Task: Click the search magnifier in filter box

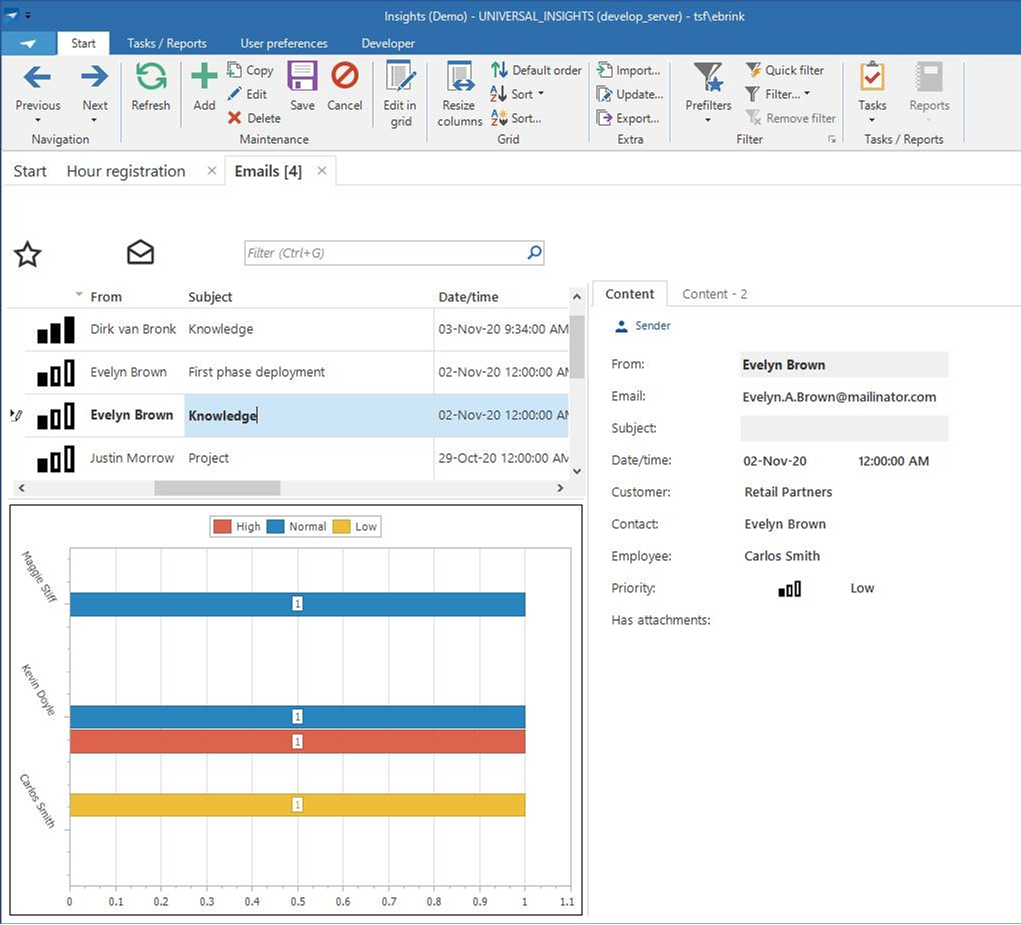Action: point(535,252)
